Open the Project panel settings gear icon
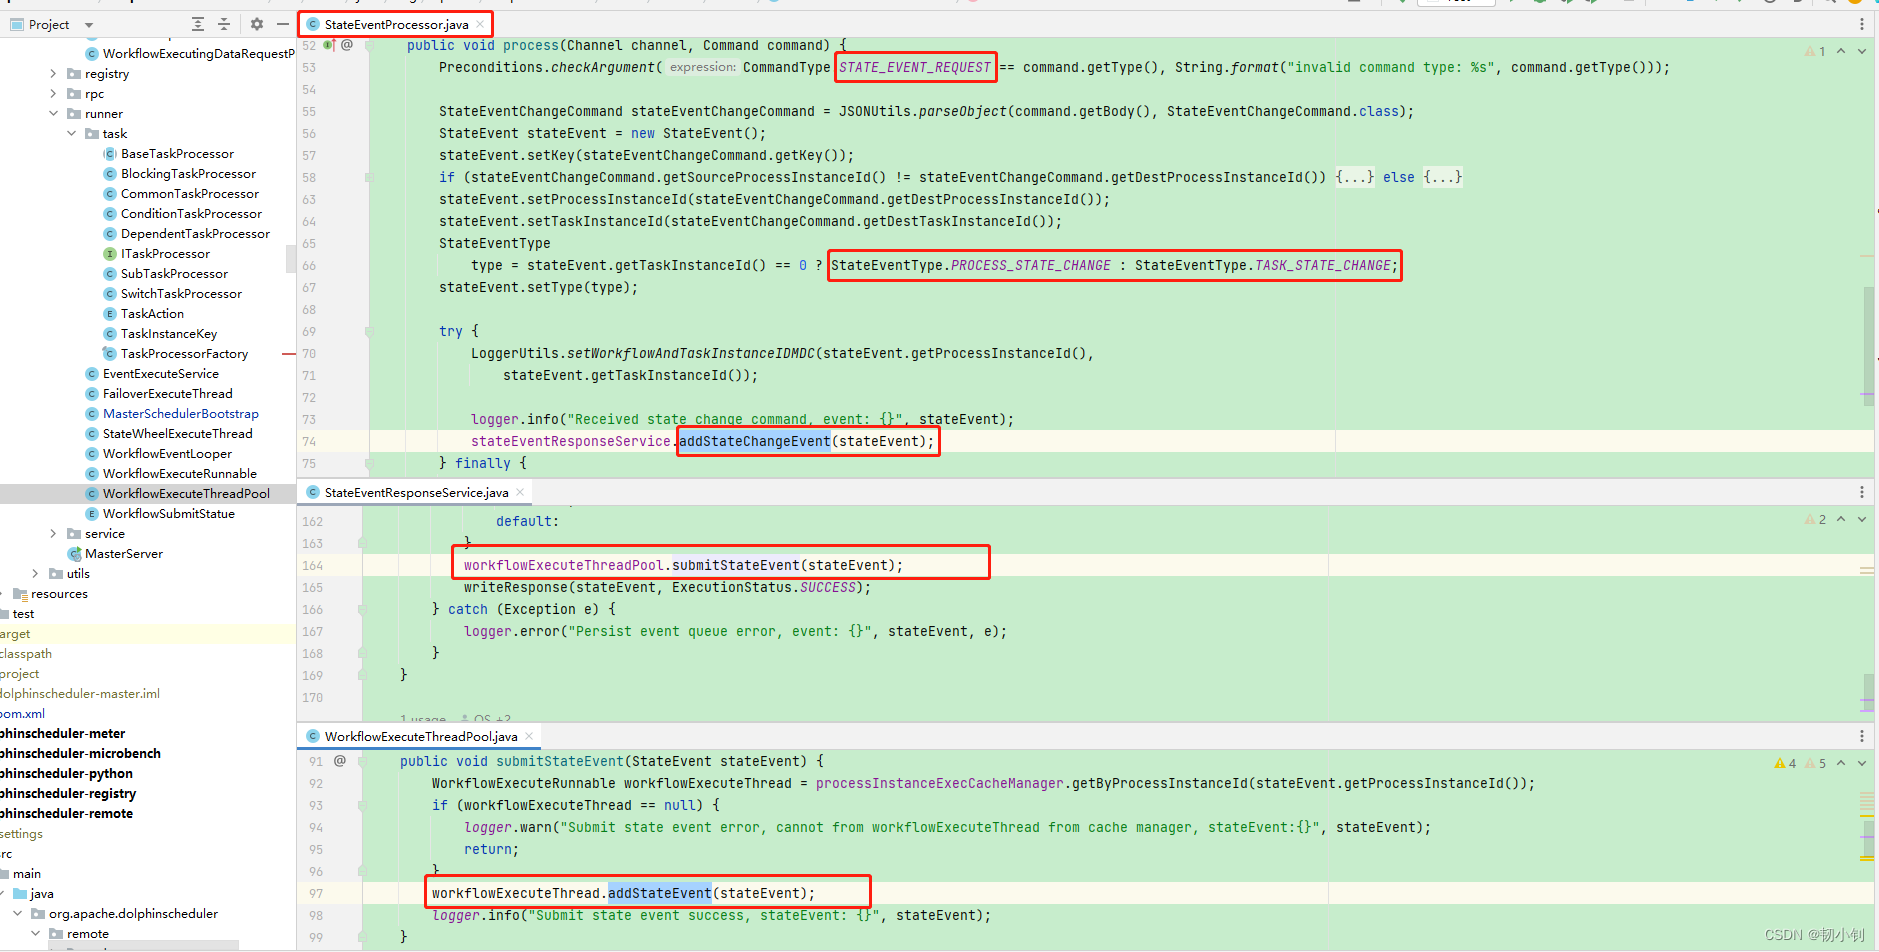Screen dimensions: 1879x952 point(256,24)
